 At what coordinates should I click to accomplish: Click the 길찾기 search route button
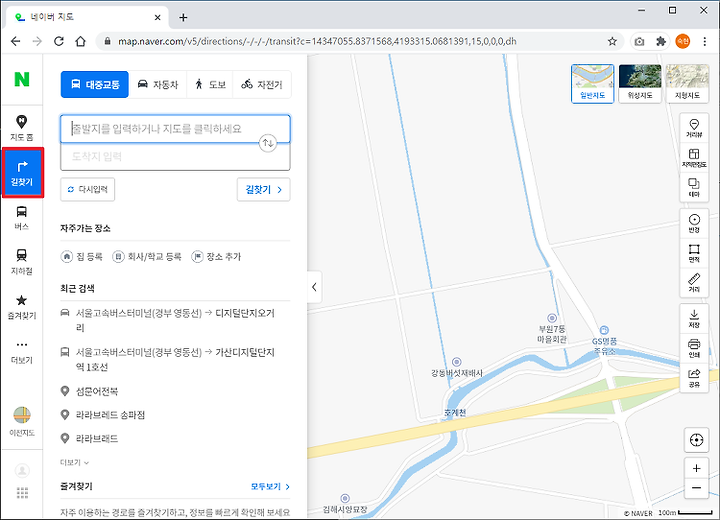click(x=264, y=189)
